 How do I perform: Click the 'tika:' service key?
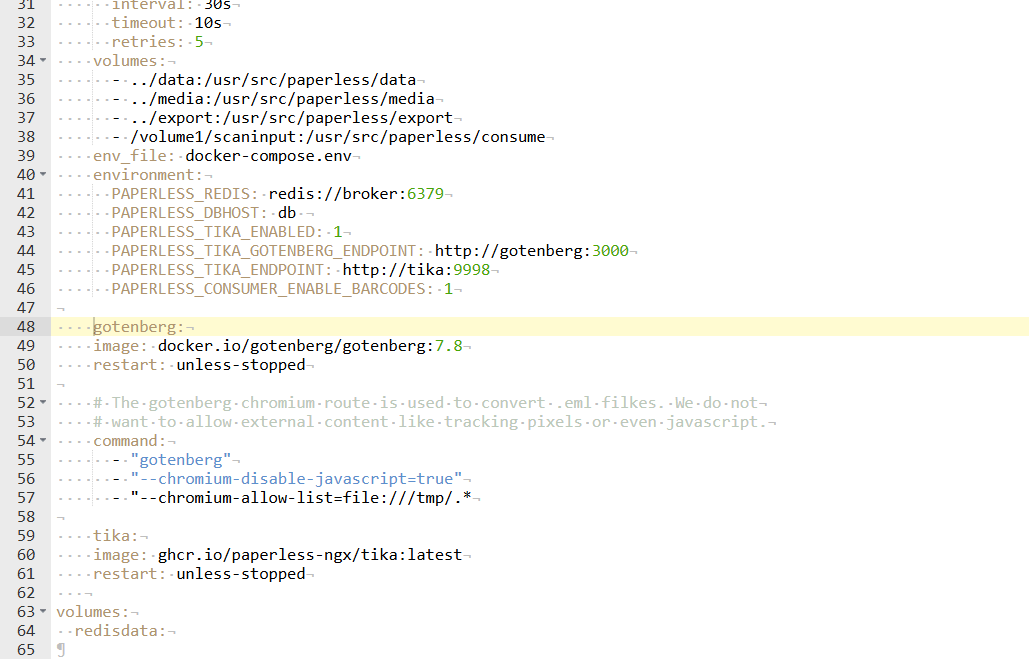[x=116, y=536]
